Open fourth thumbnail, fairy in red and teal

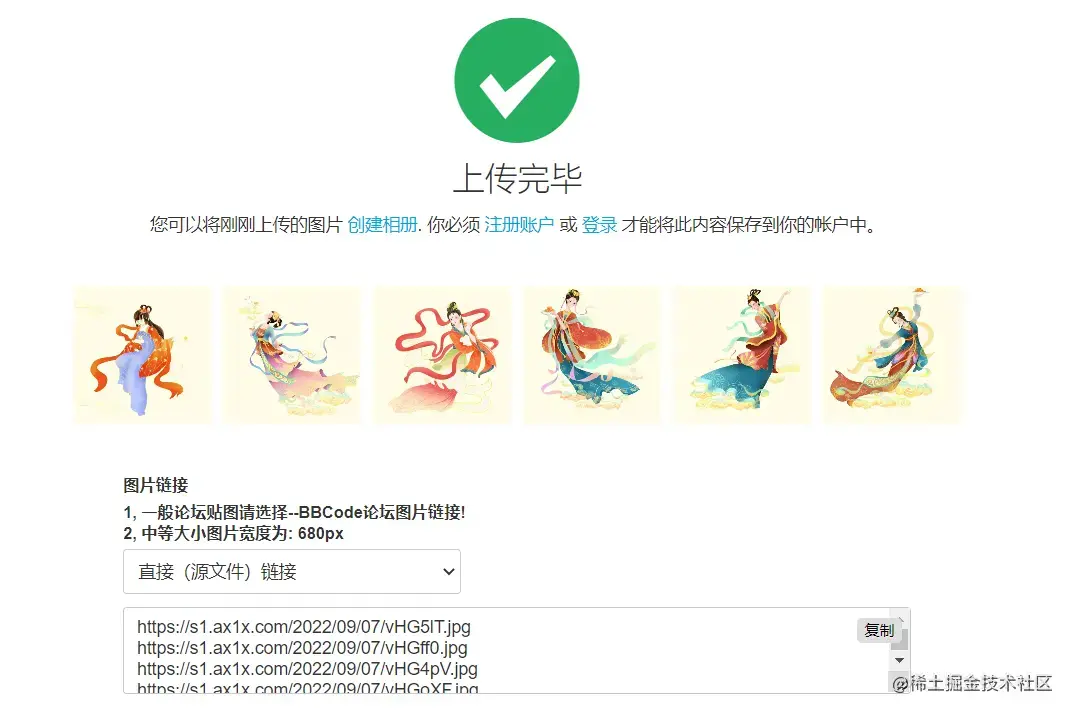tap(592, 355)
